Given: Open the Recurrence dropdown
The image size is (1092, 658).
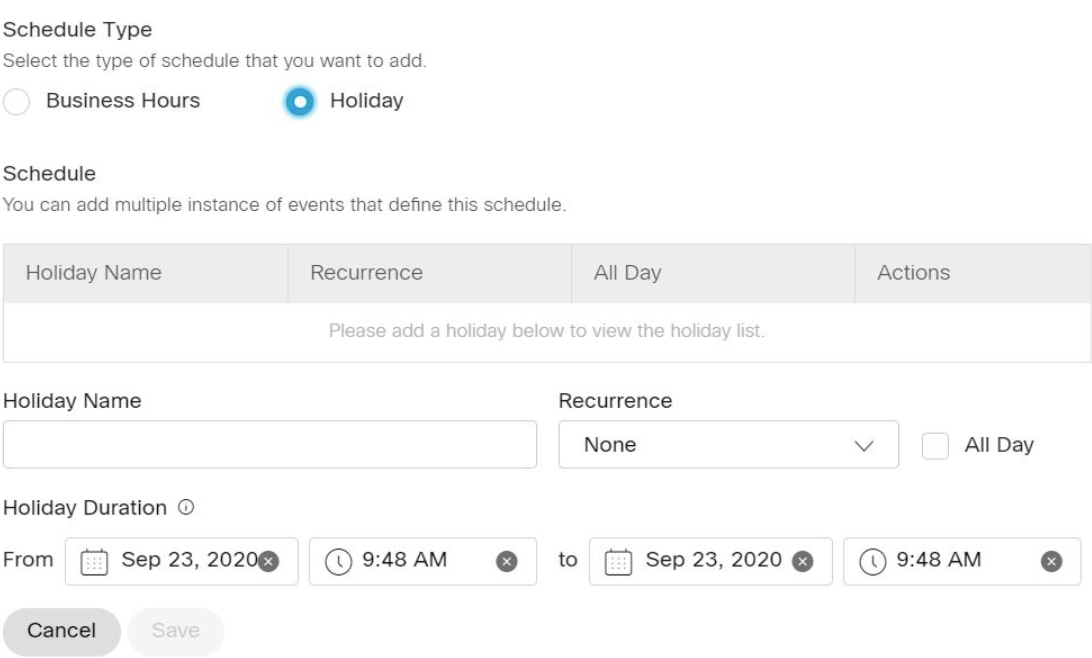Looking at the screenshot, I should click(x=728, y=445).
